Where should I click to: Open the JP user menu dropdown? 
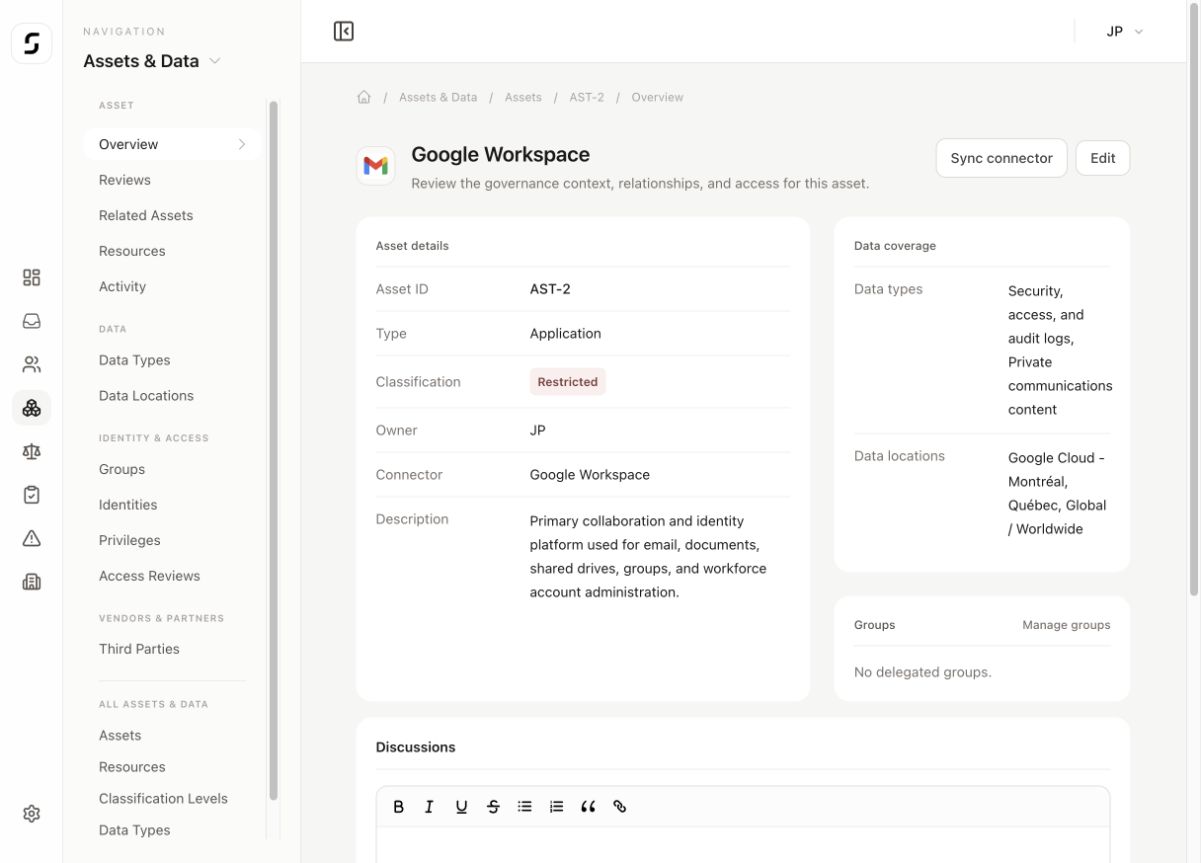[x=1124, y=31]
